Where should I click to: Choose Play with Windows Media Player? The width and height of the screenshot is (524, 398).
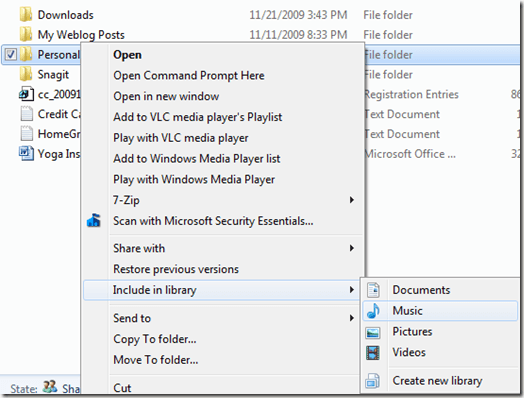pyautogui.click(x=194, y=179)
